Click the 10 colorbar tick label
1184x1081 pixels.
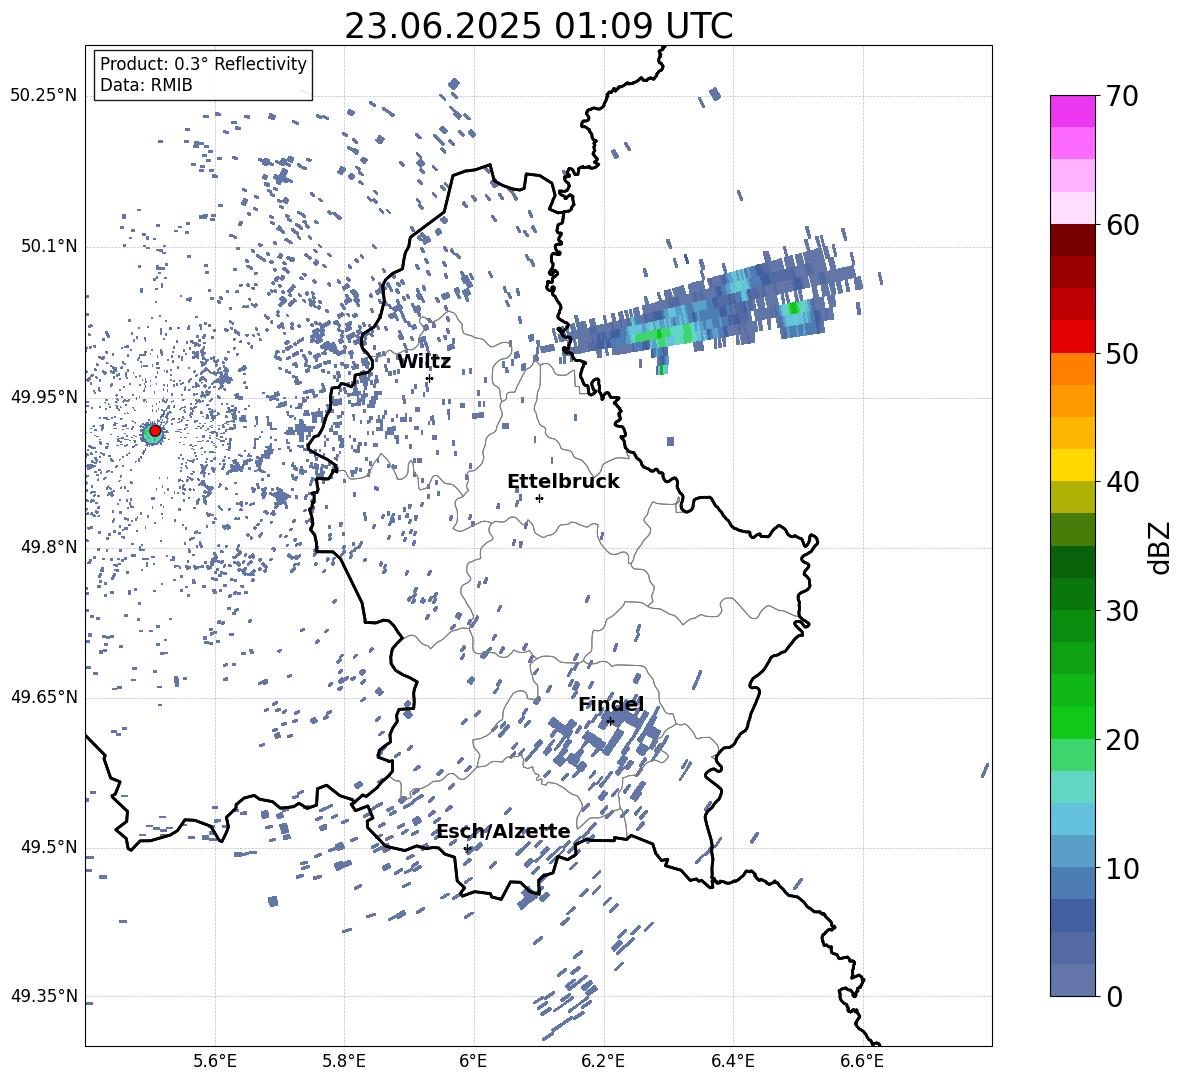1122,868
